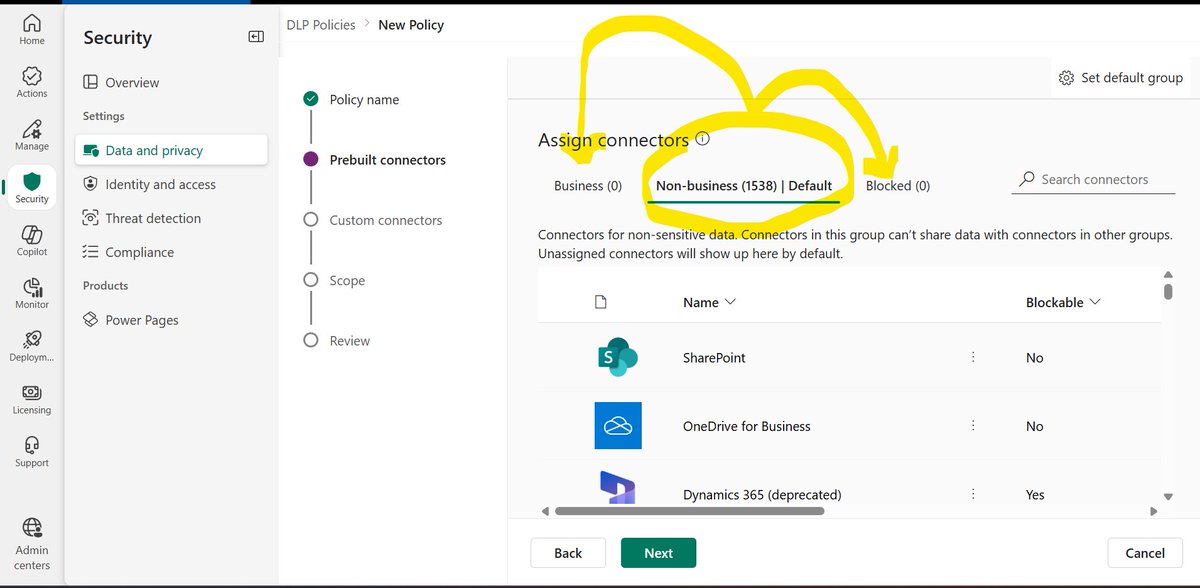Click the horizontal scroll-right arrow
Image resolution: width=1200 pixels, height=588 pixels.
pos(1153,511)
